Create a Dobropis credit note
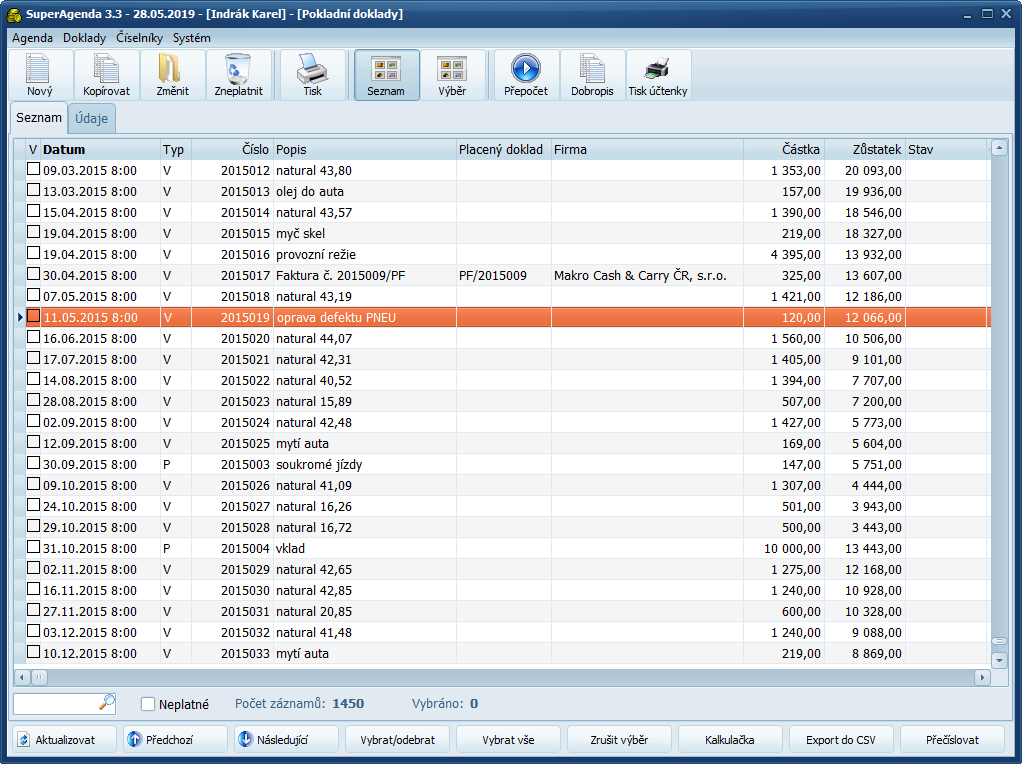Image resolution: width=1022 pixels, height=764 pixels. pos(592,75)
